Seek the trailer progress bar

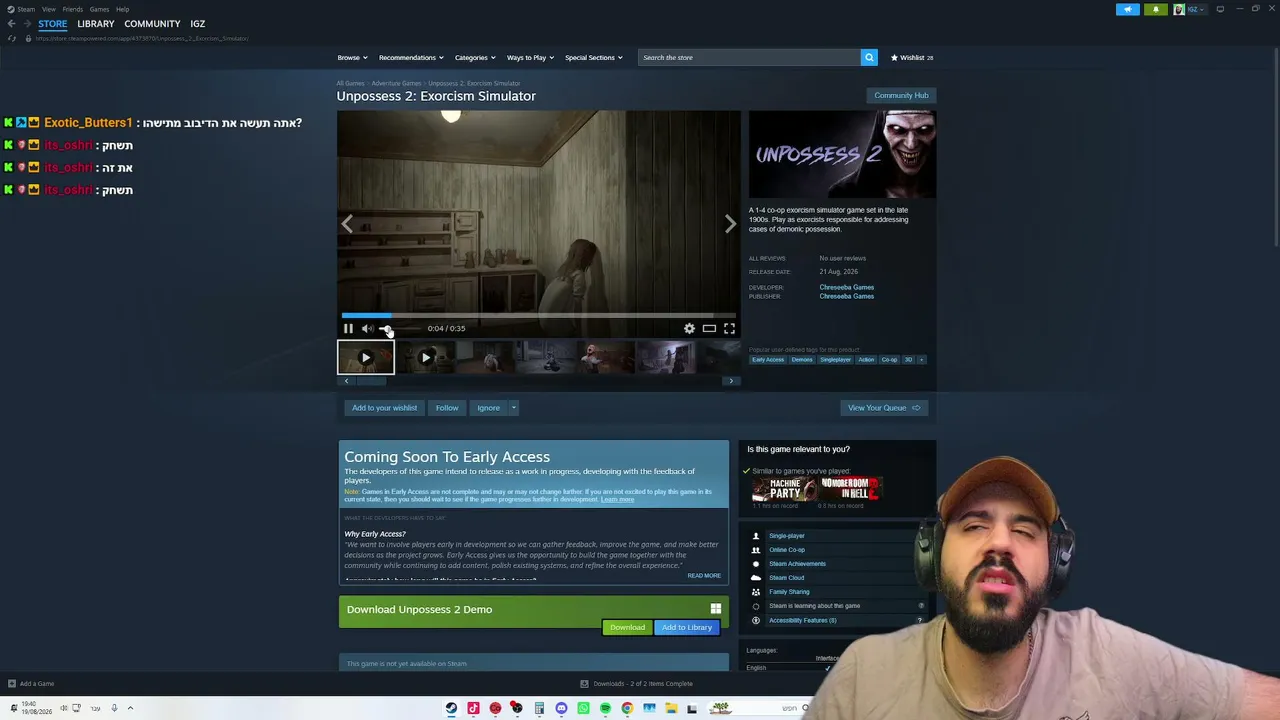[538, 315]
